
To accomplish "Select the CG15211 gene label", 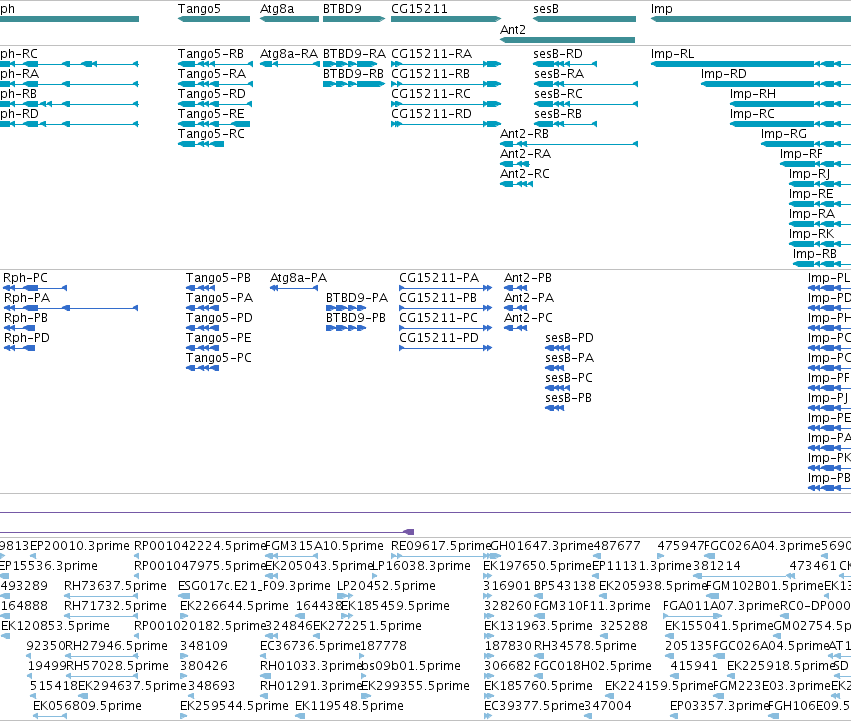I will tap(419, 9).
